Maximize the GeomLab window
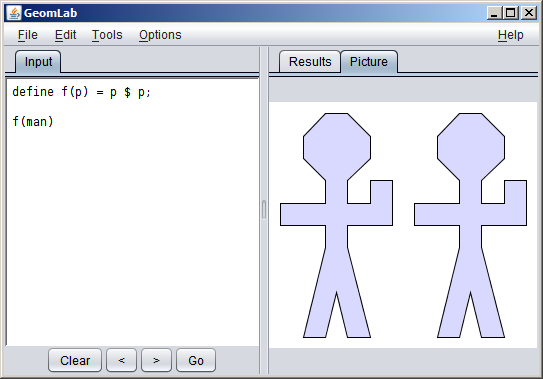The image size is (543, 379). click(x=511, y=13)
